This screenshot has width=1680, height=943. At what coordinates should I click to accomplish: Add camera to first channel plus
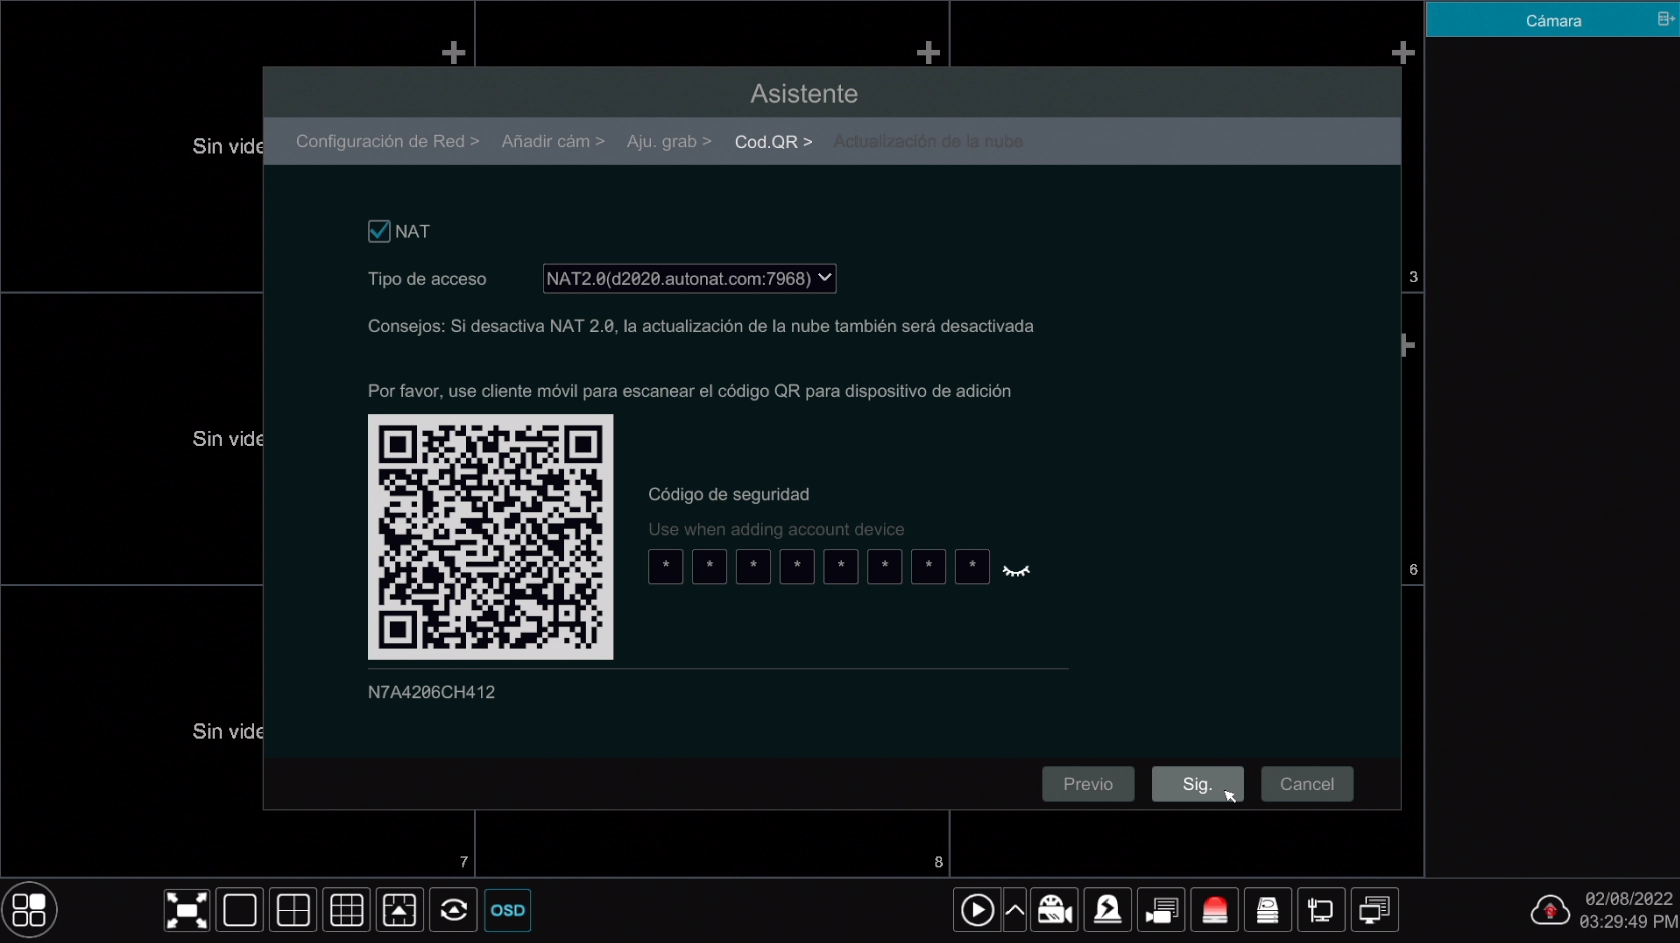(454, 53)
